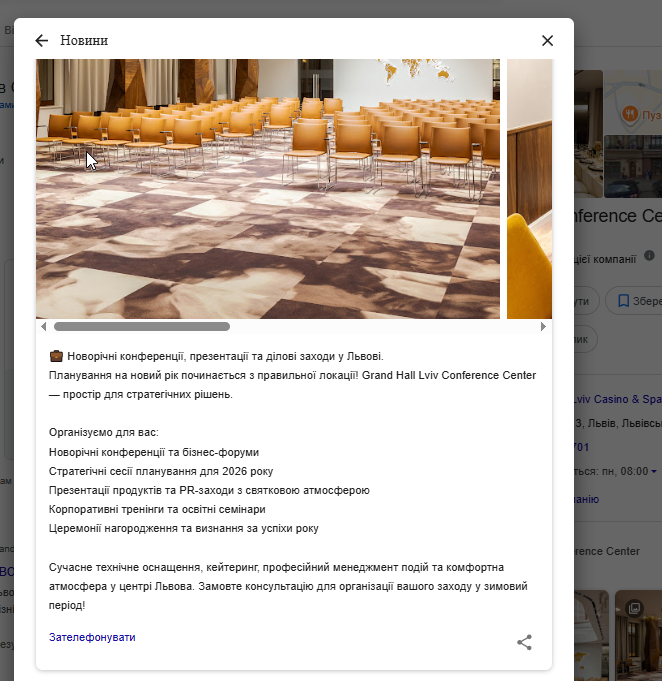662x681 pixels.
Task: Close the Новини dialog
Action: pos(547,40)
